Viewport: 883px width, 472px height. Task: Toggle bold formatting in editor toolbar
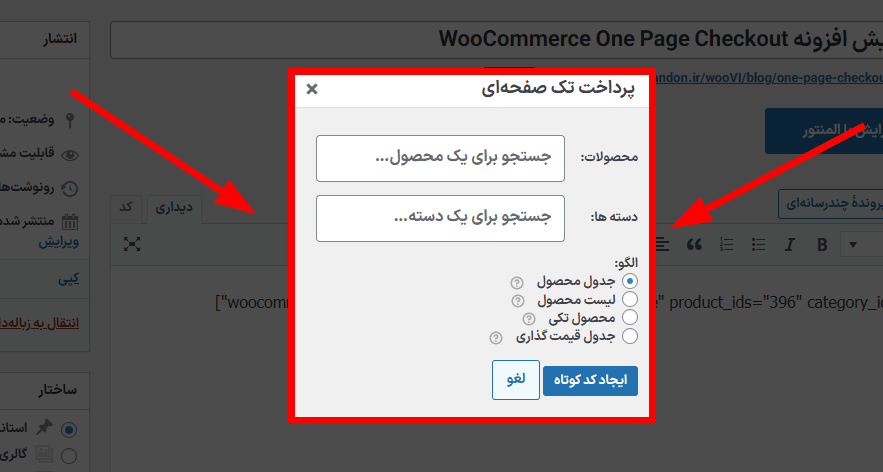pos(822,244)
